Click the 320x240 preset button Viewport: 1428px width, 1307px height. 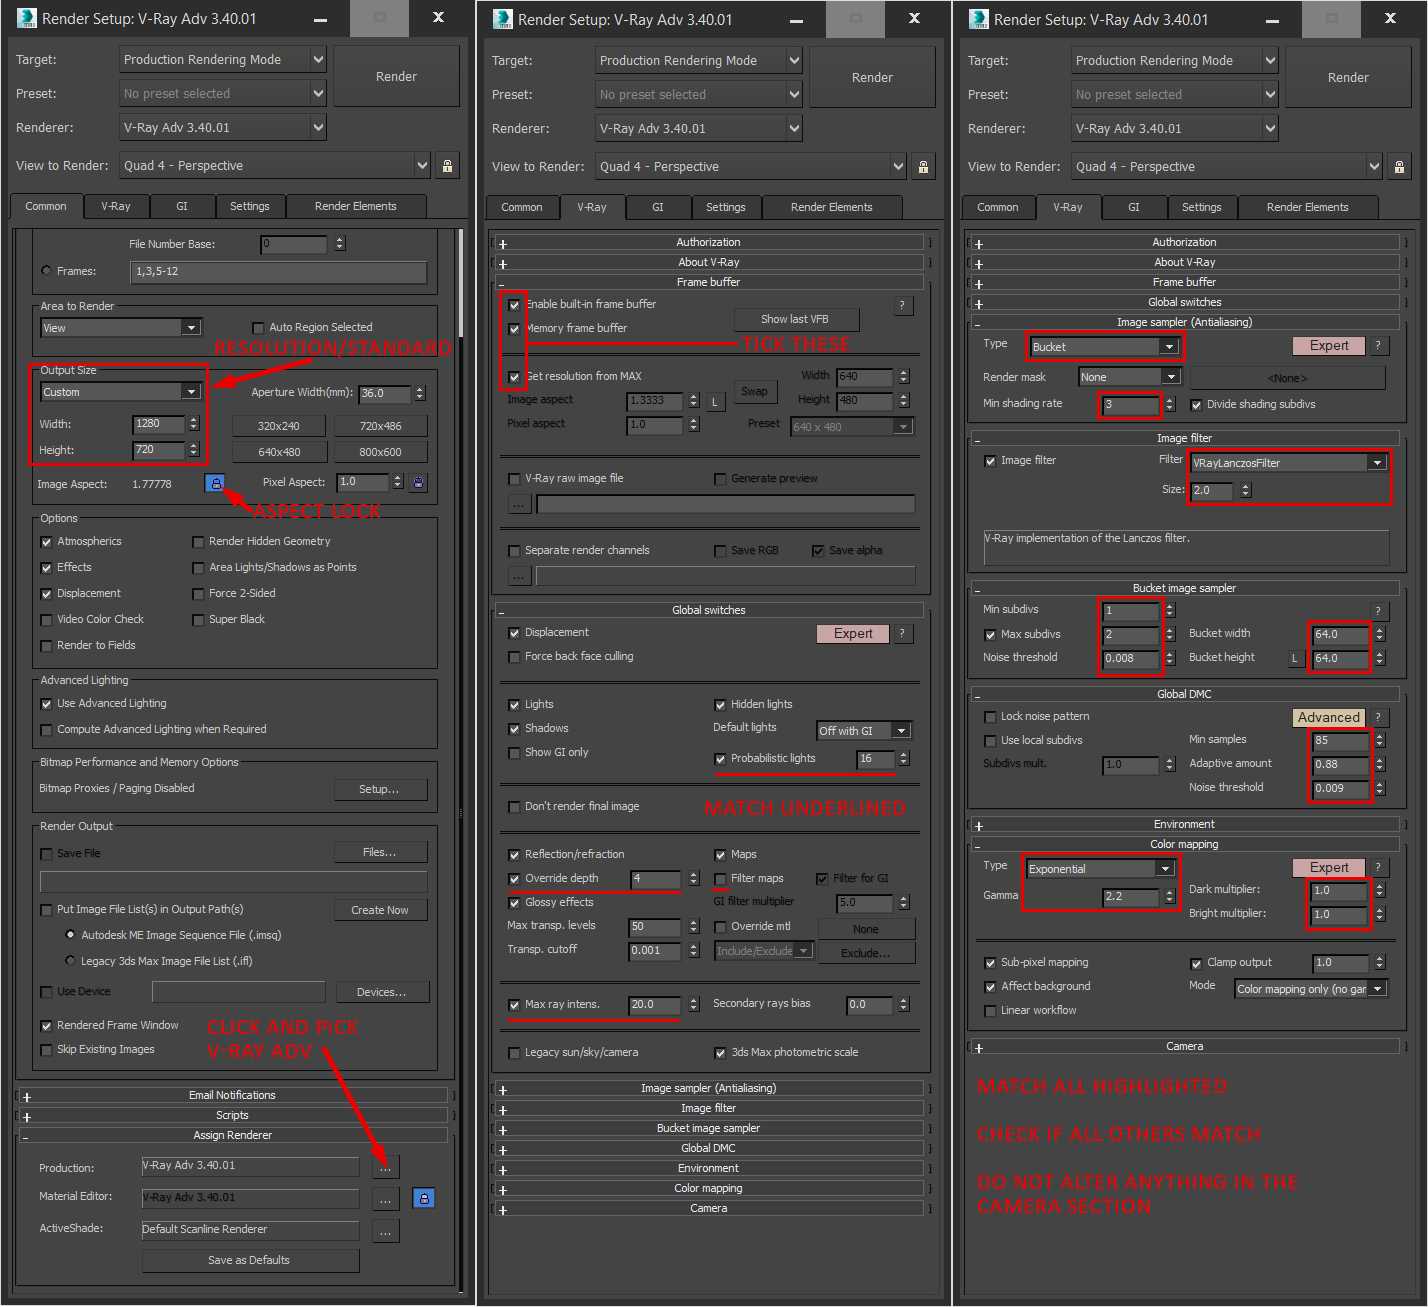(x=279, y=426)
